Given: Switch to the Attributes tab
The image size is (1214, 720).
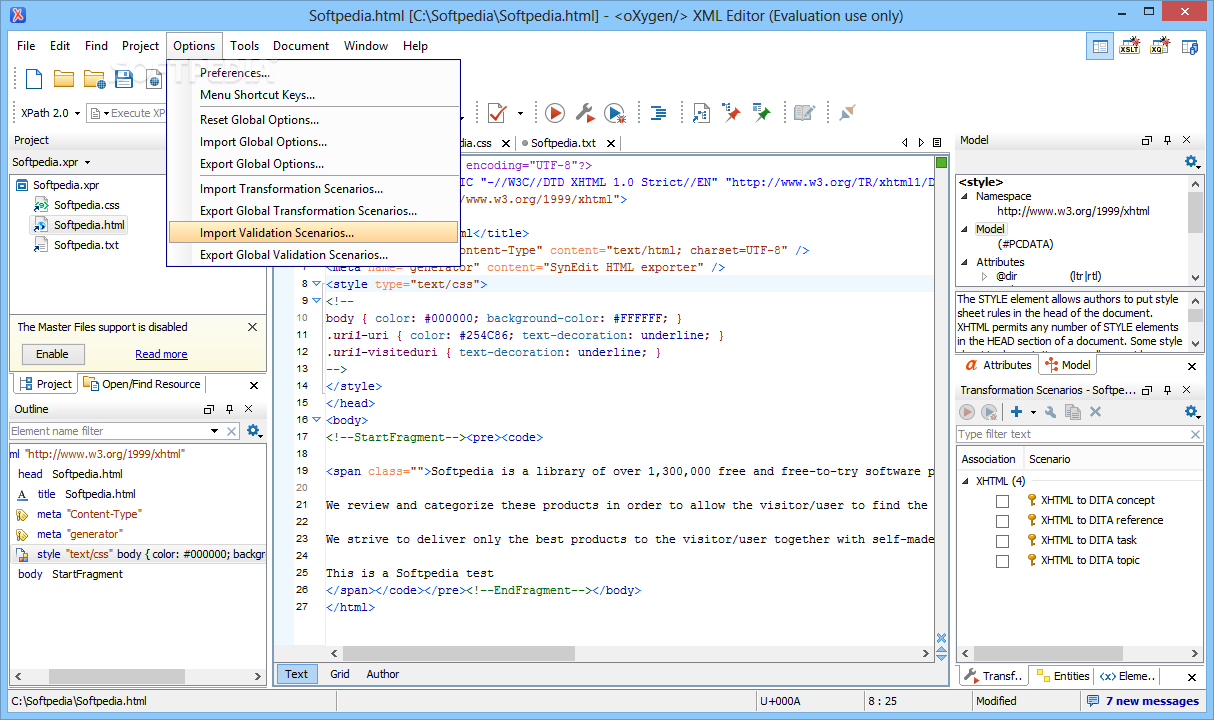Looking at the screenshot, I should (x=998, y=365).
